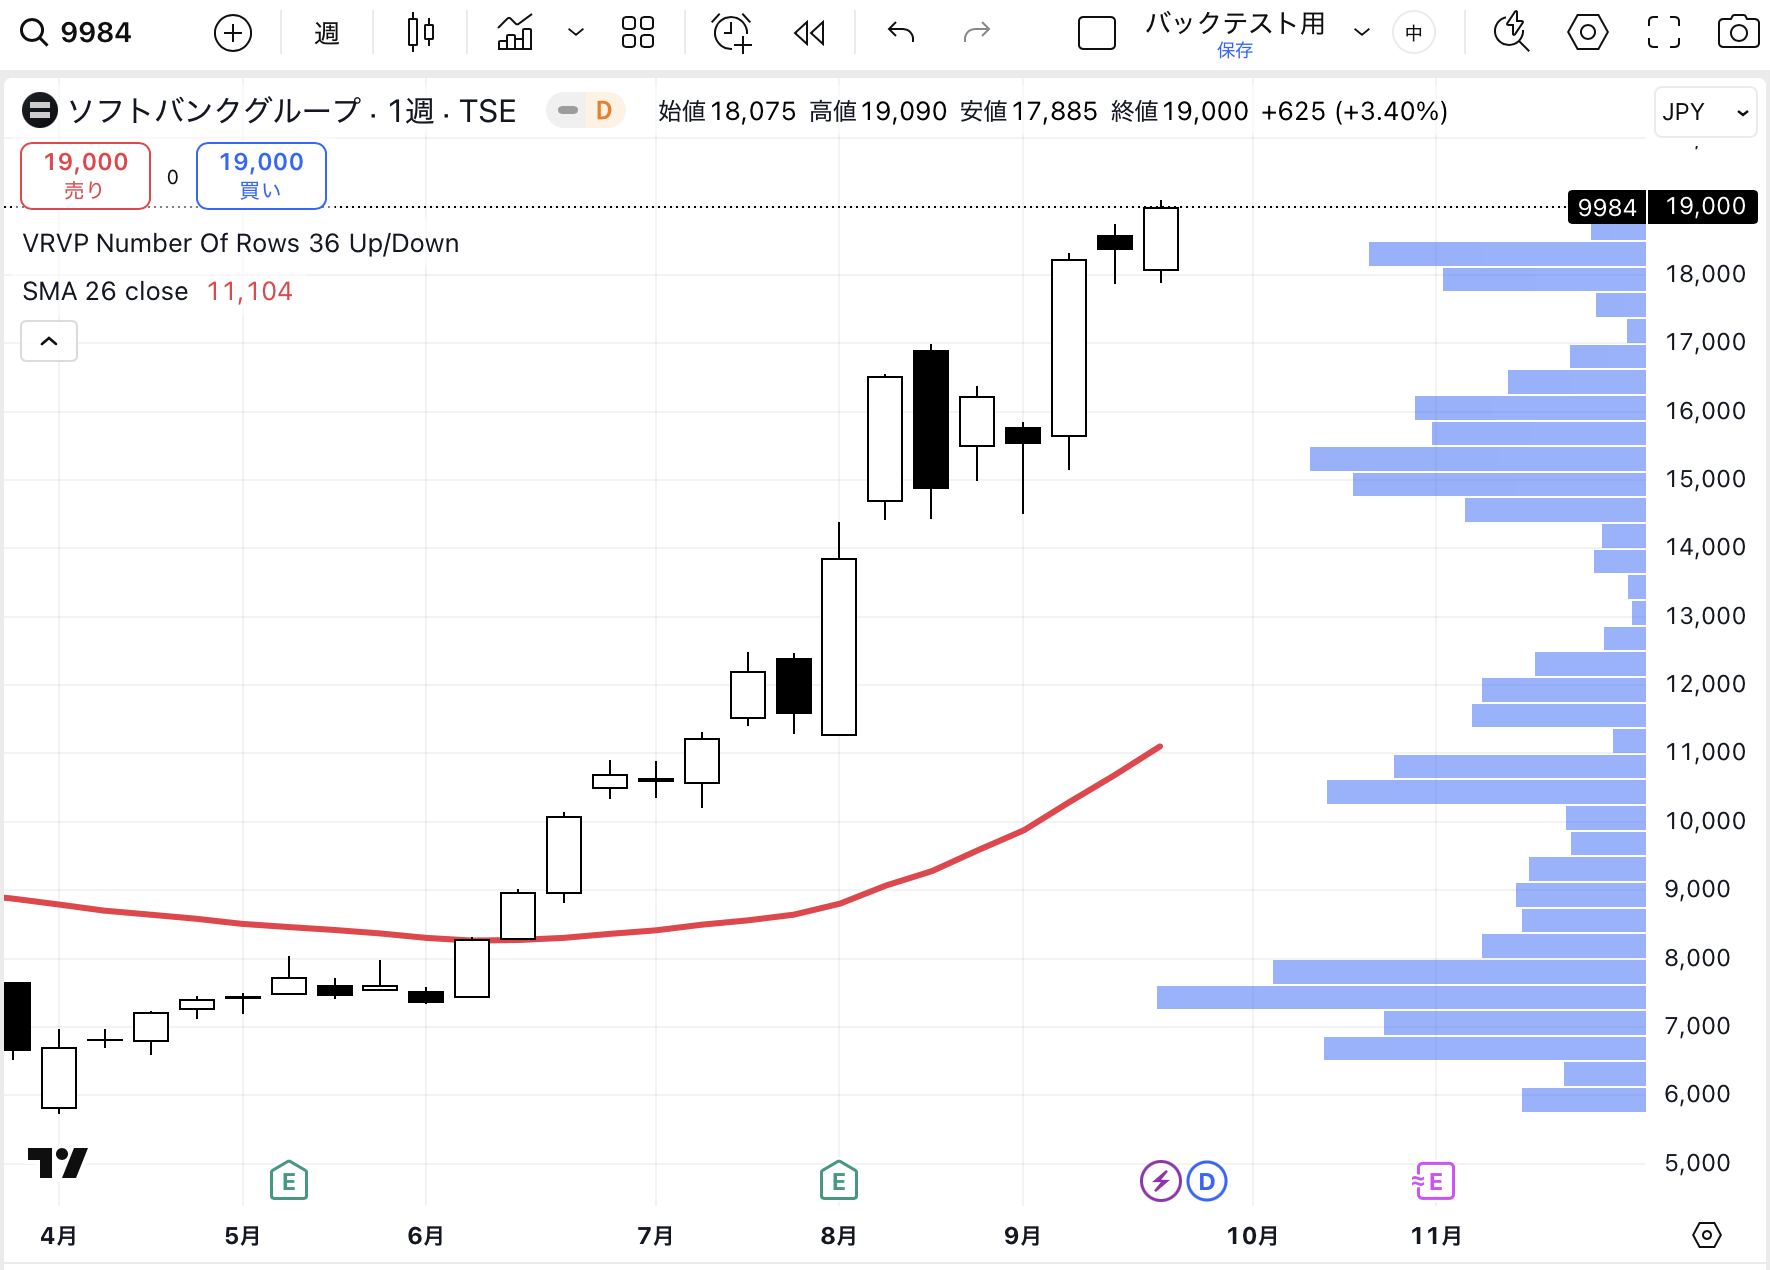
Task: Click the August earnings E marker
Action: tap(839, 1182)
